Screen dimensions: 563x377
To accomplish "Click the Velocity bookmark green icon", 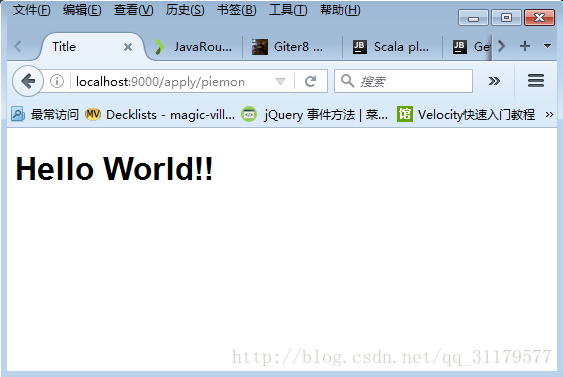I will click(405, 114).
